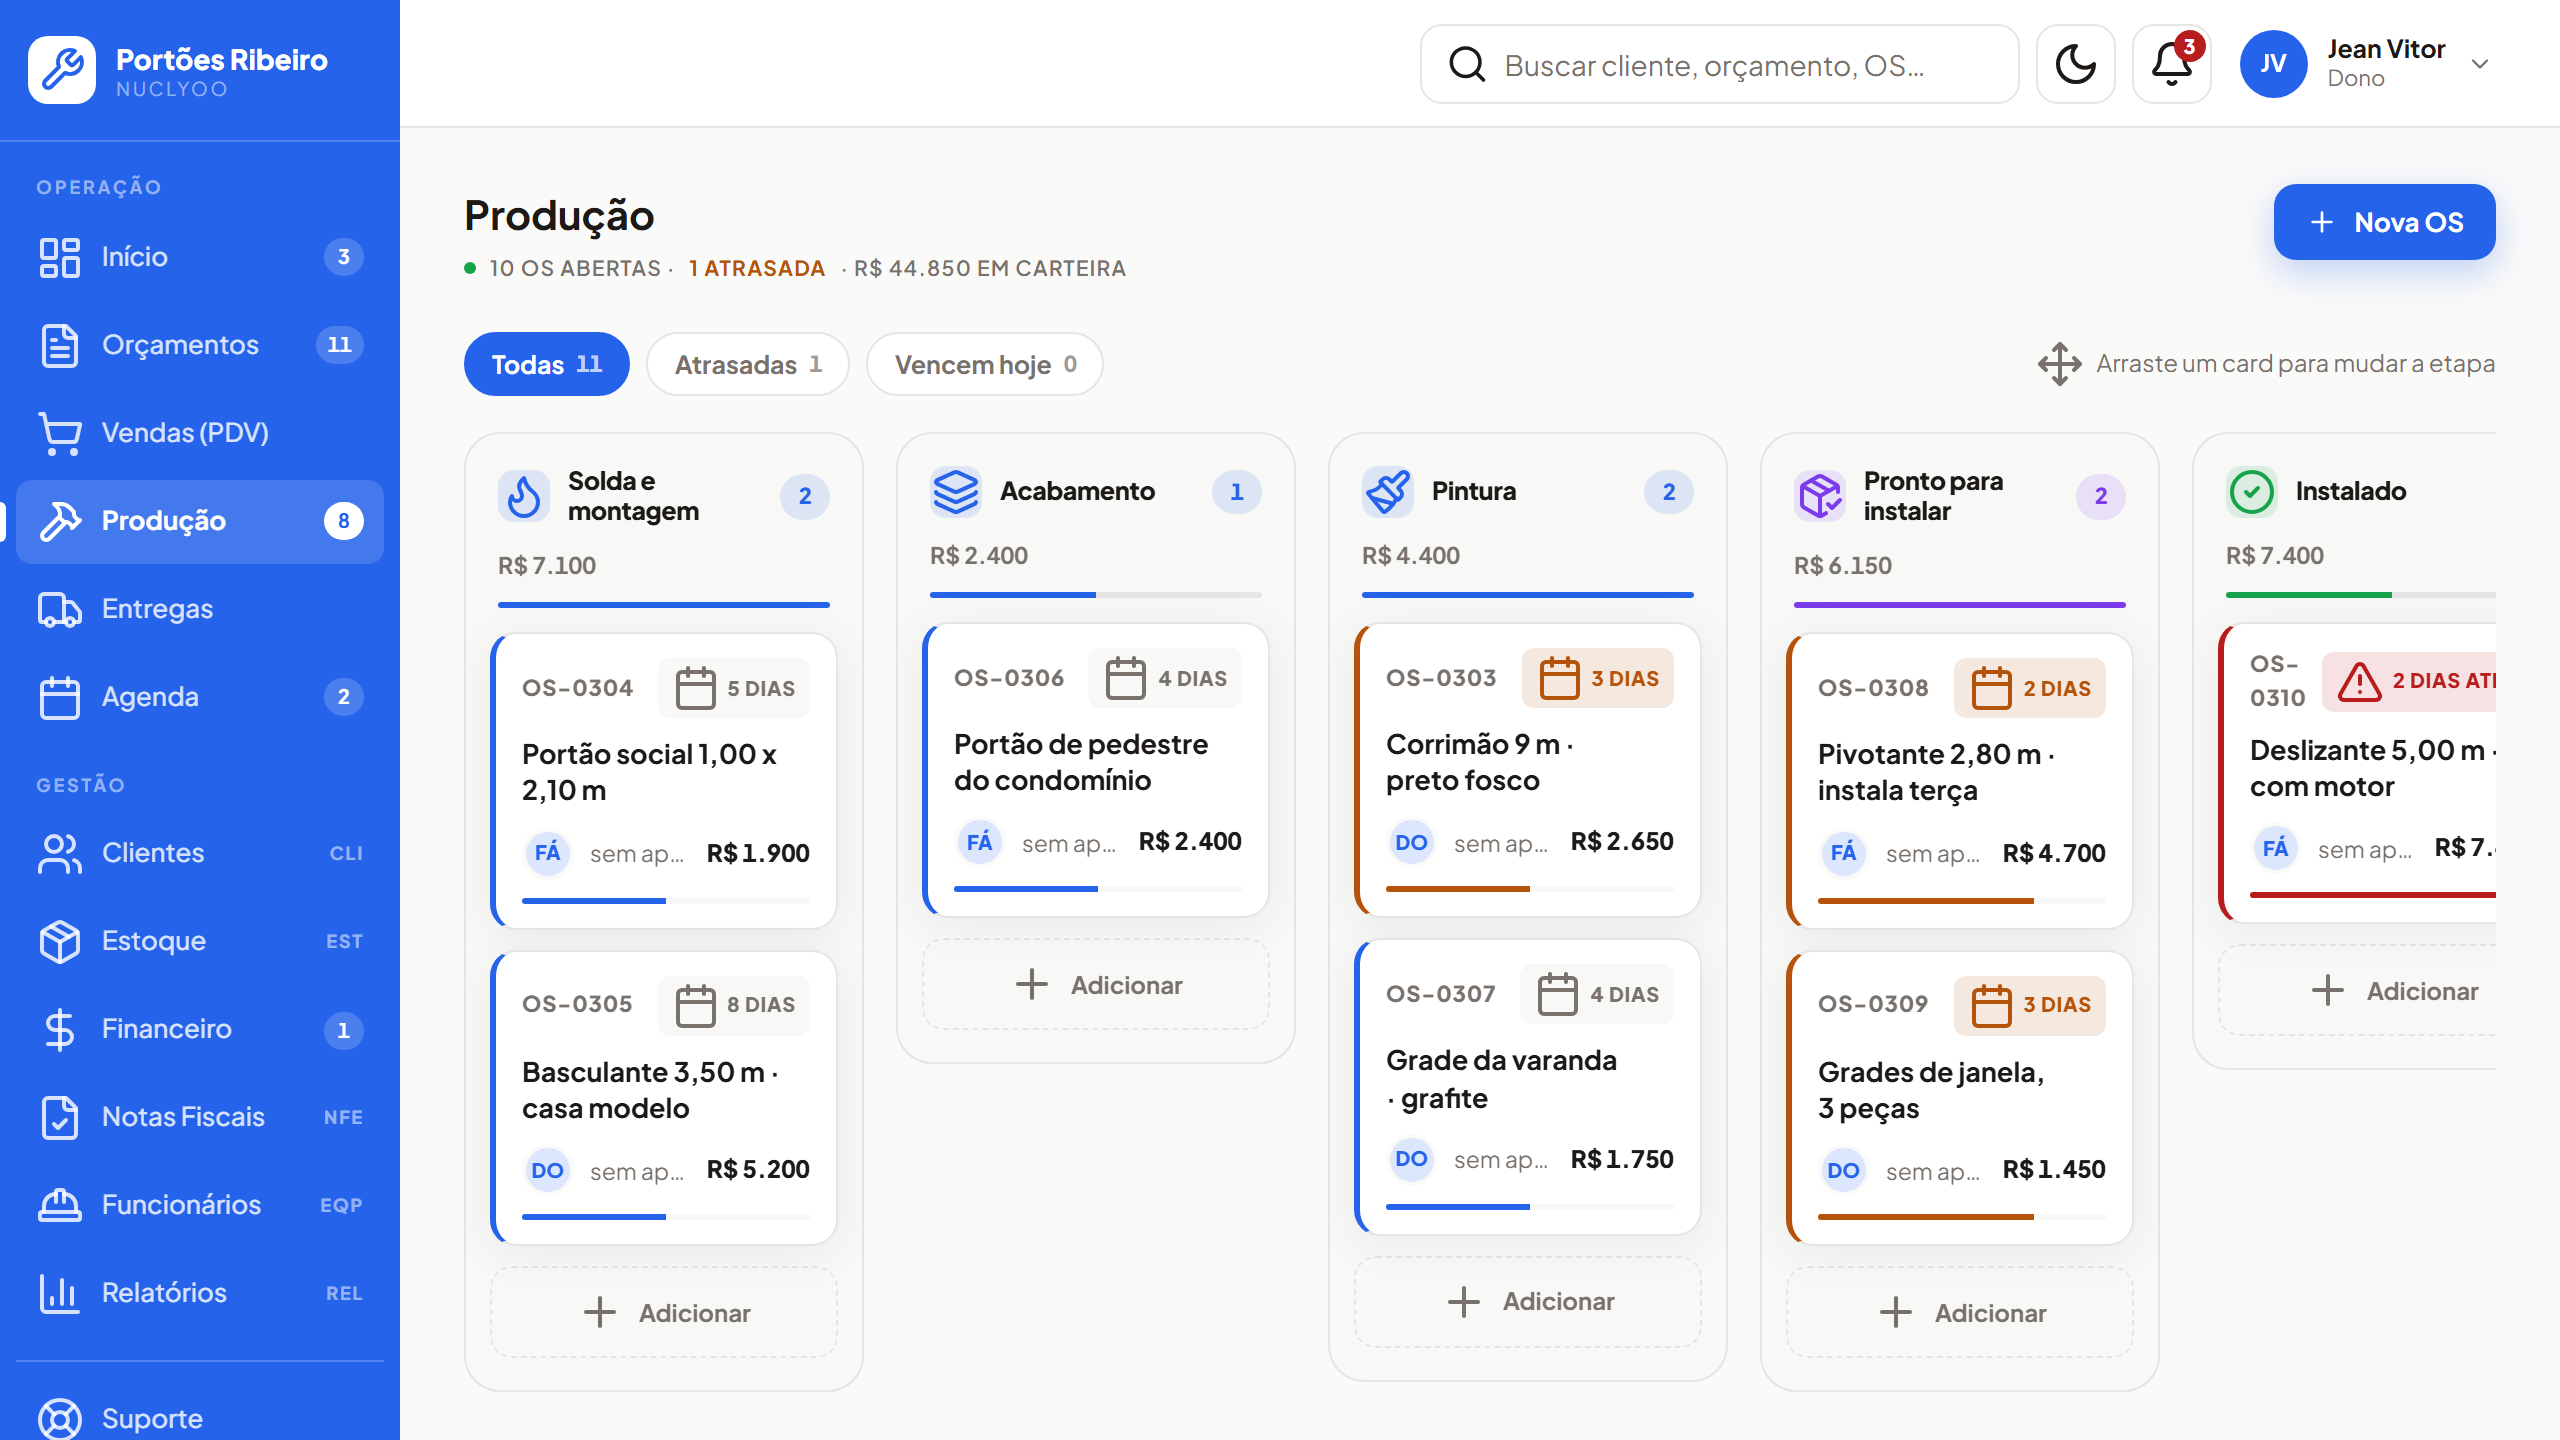Click the 2 DIAS ATRASADA warning on OS-0310
This screenshot has width=2560, height=1440.
(x=2410, y=681)
